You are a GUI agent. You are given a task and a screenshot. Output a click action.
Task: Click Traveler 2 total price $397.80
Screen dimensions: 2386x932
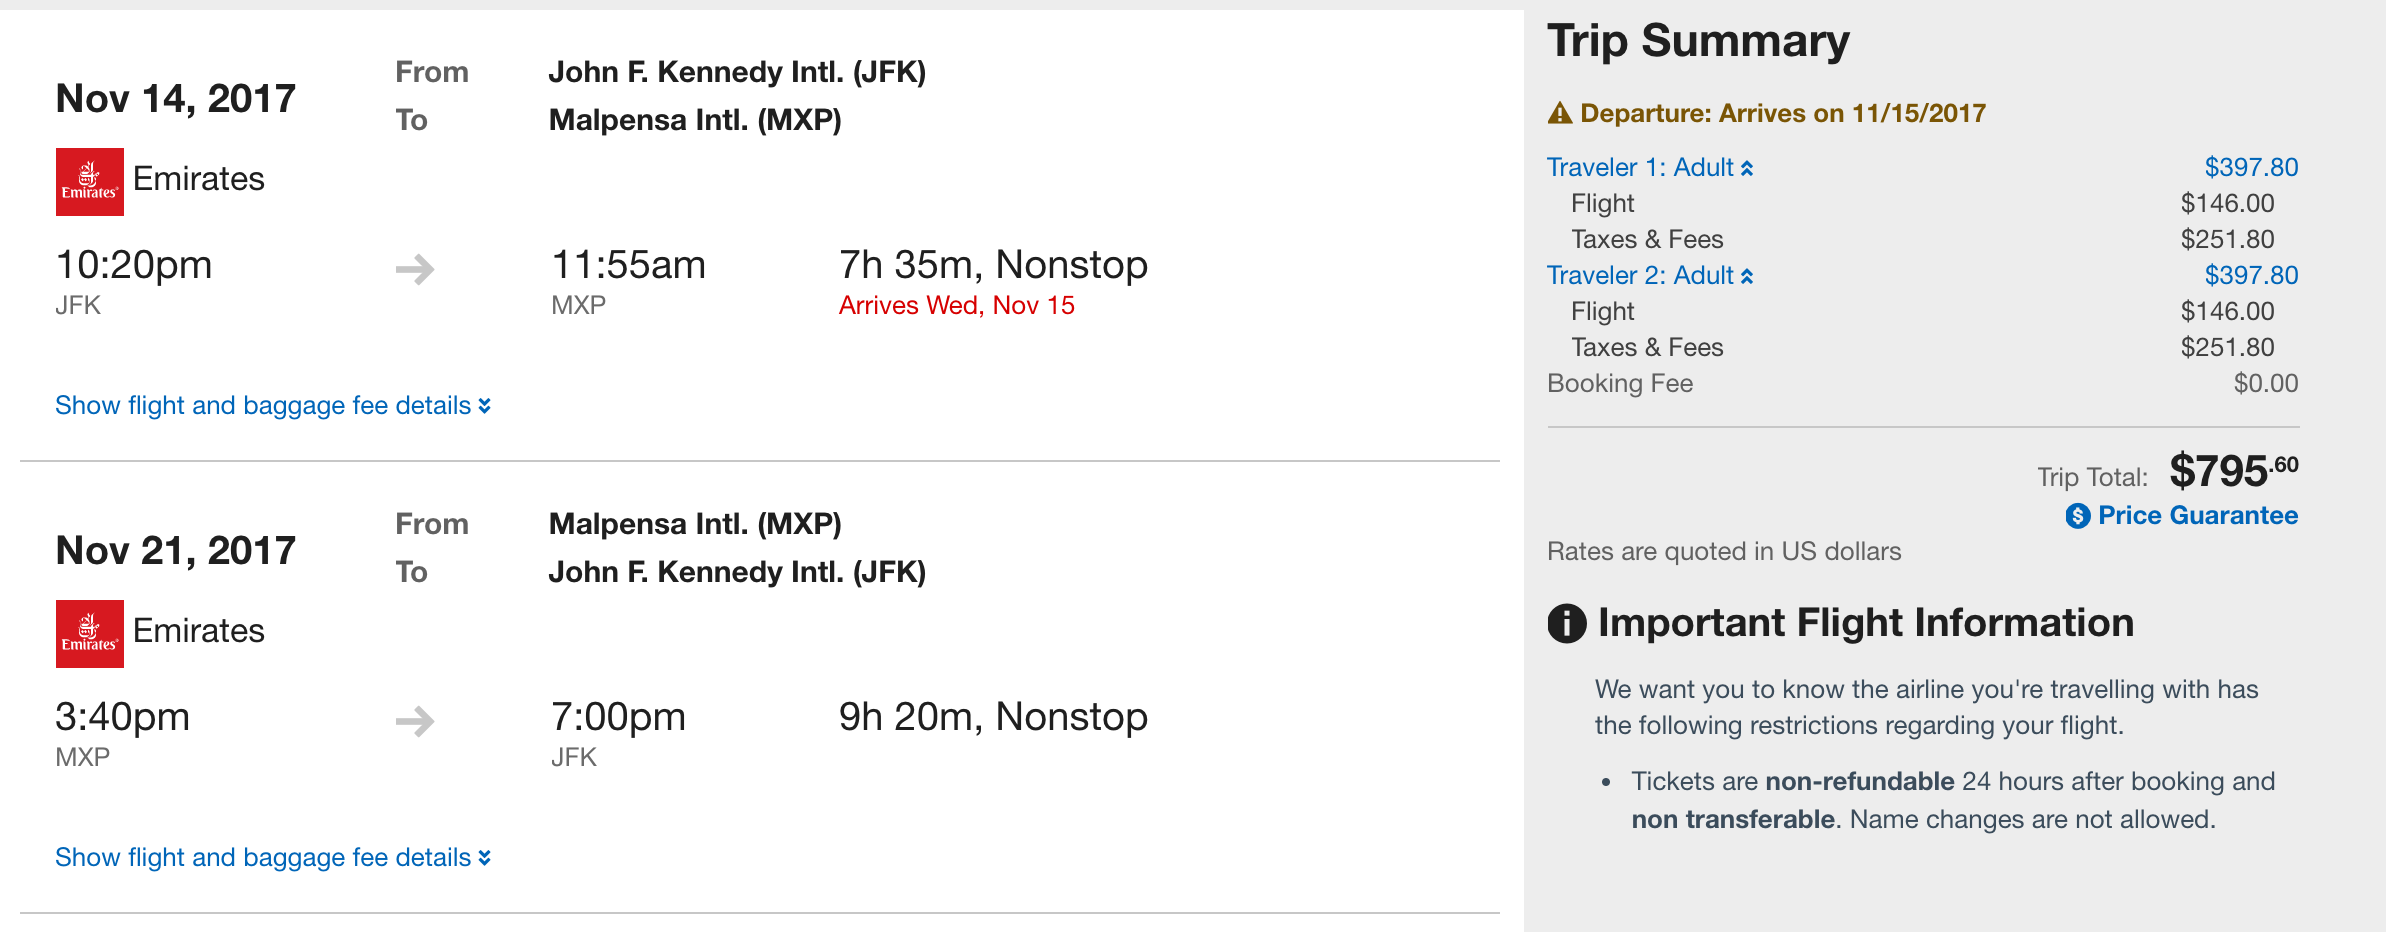click(2251, 275)
